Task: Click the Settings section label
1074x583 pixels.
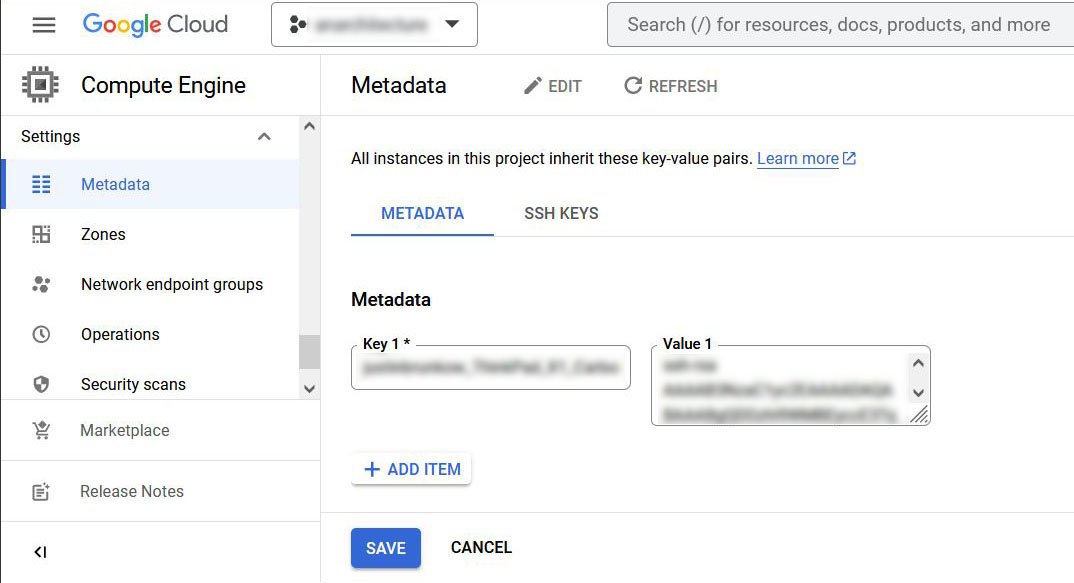Action: pyautogui.click(x=51, y=136)
